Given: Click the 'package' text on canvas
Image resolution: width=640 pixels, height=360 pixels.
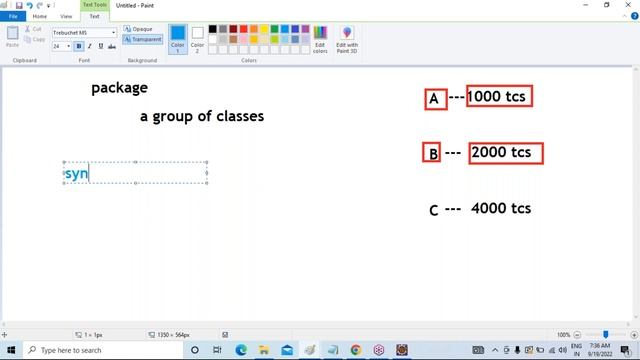Looking at the screenshot, I should (120, 88).
